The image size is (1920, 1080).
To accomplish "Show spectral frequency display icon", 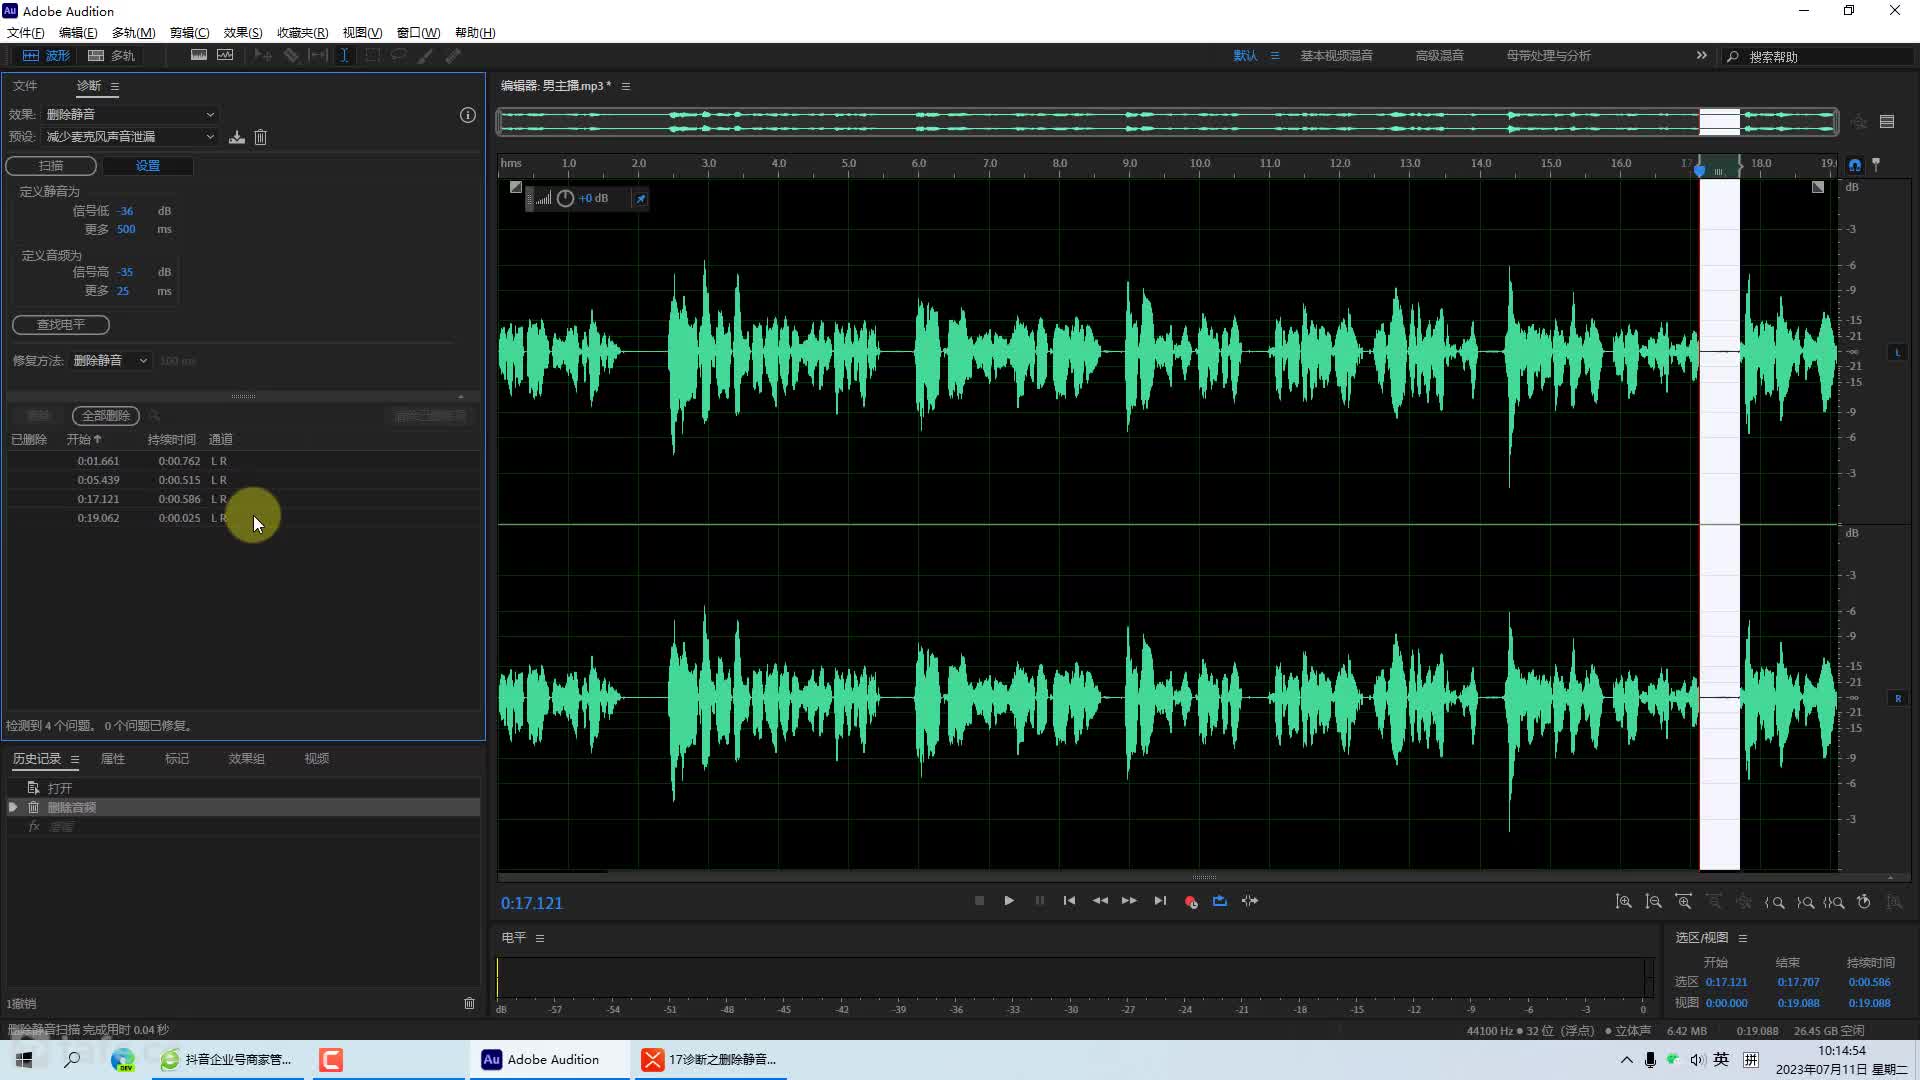I will [x=199, y=56].
